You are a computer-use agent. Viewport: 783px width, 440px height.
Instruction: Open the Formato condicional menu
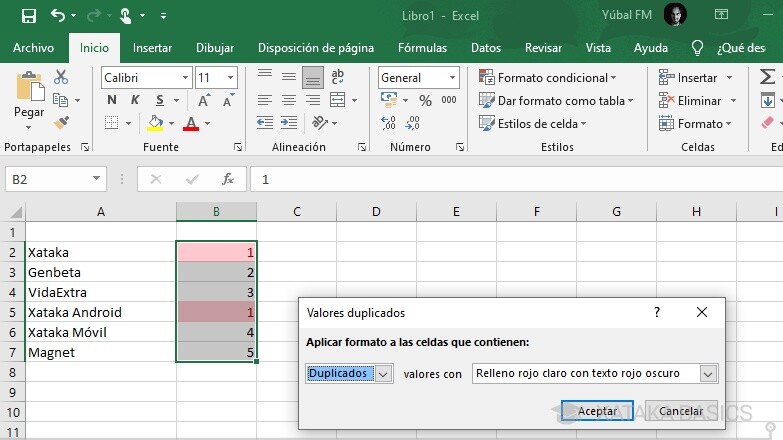click(549, 77)
